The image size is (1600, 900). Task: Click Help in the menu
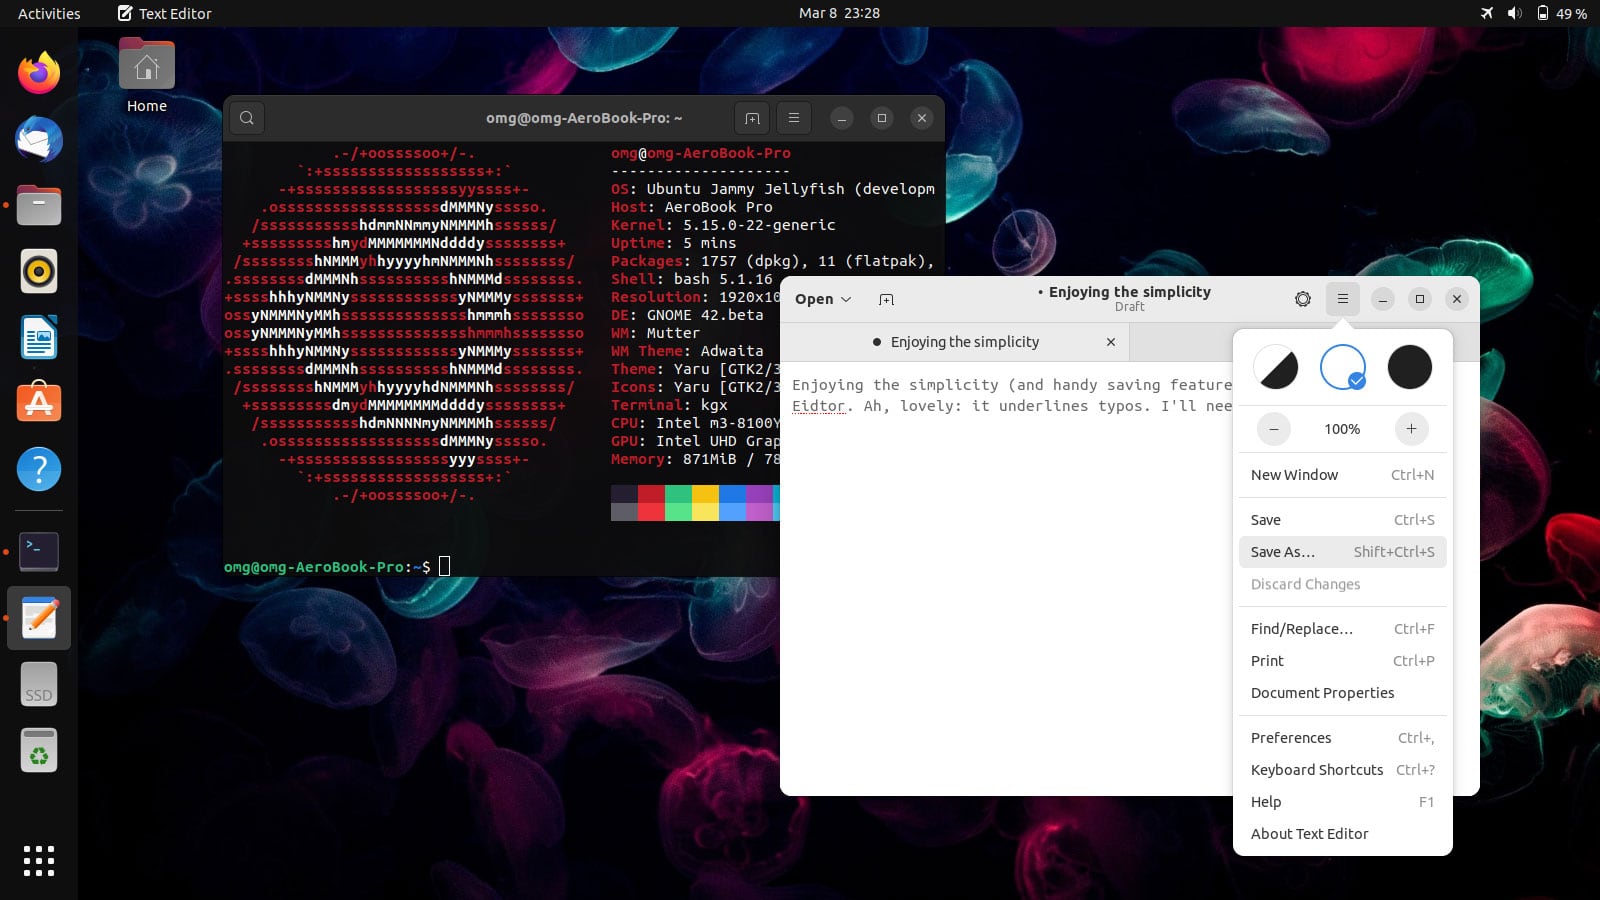[1342, 802]
